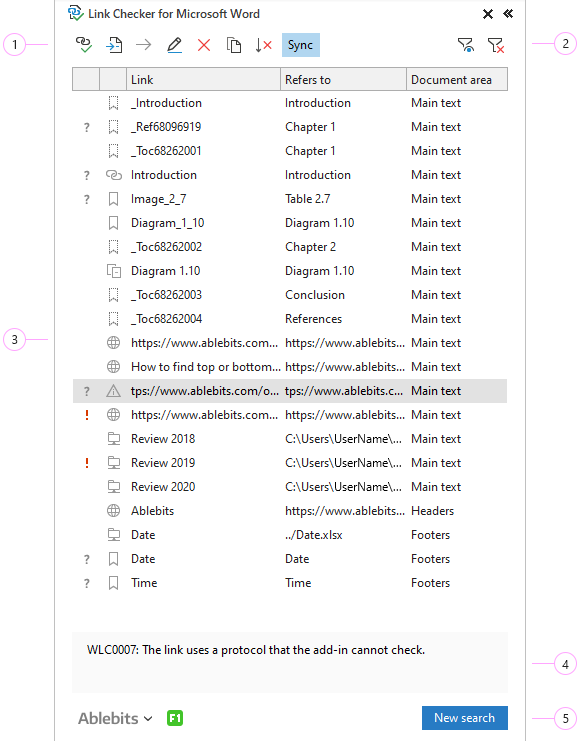Select the ../Date.xlsx cell
The width and height of the screenshot is (580, 741).
(x=313, y=535)
